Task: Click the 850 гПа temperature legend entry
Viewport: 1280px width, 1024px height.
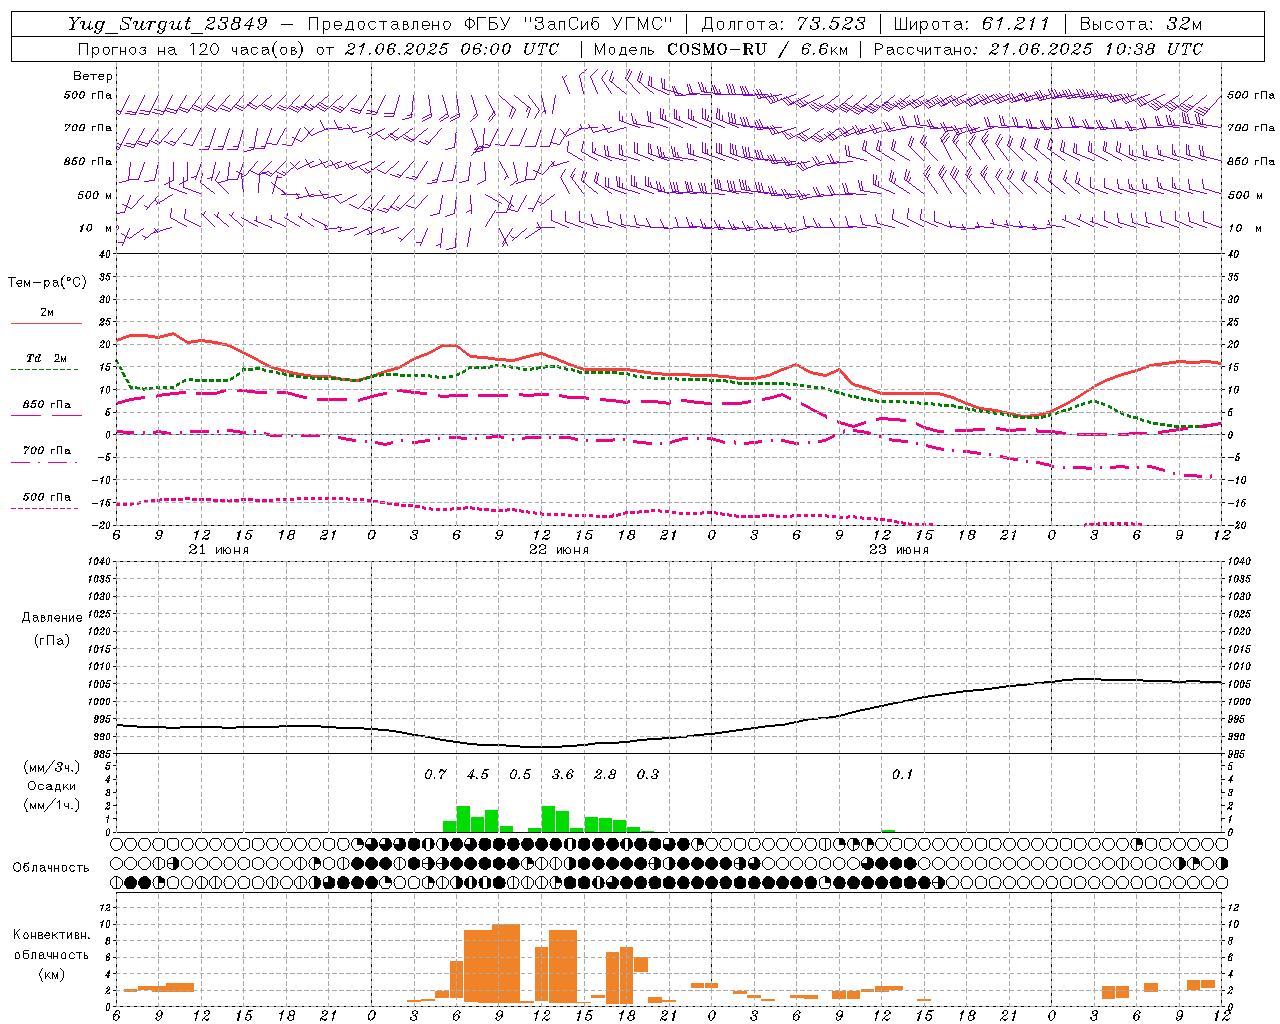Action: point(46,405)
